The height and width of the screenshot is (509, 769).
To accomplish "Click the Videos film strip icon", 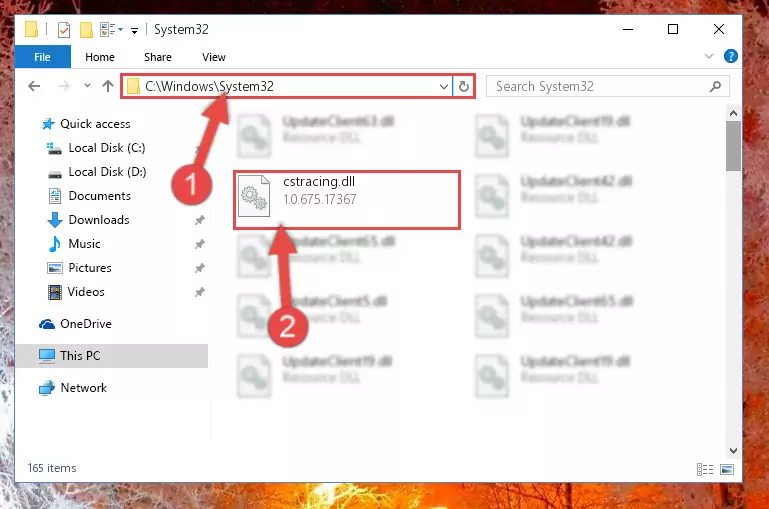I will pos(54,292).
